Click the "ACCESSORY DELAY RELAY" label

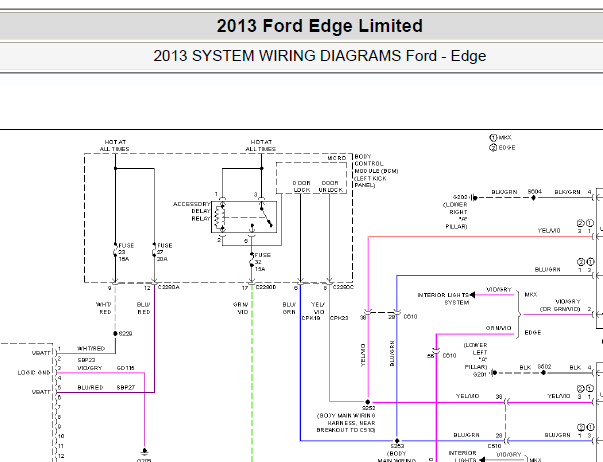(x=192, y=211)
